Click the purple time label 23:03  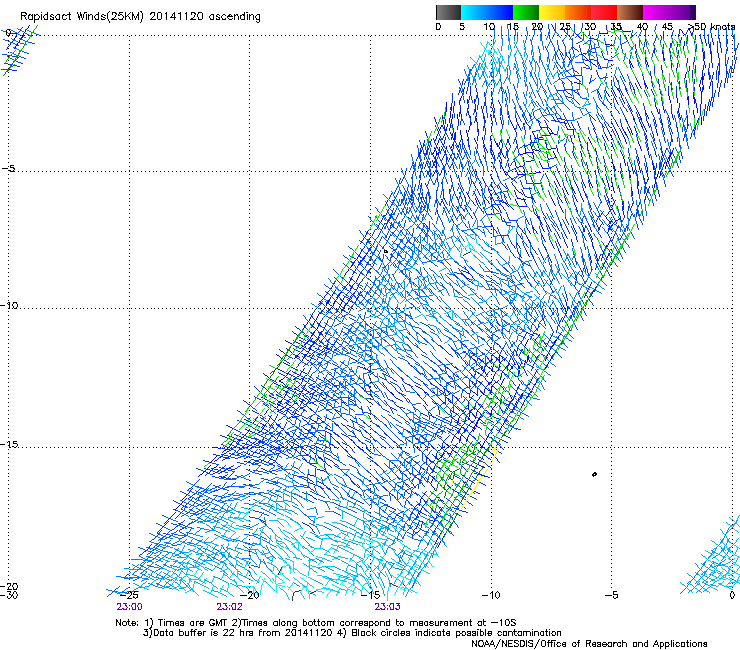tap(387, 607)
